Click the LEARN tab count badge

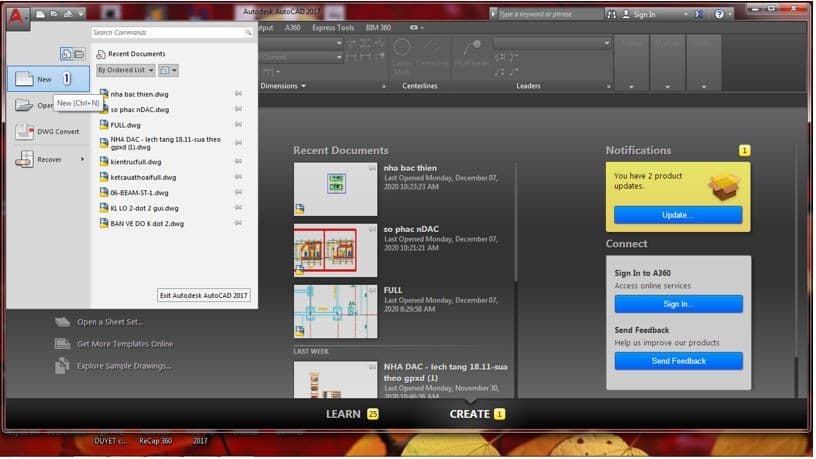[x=374, y=415]
